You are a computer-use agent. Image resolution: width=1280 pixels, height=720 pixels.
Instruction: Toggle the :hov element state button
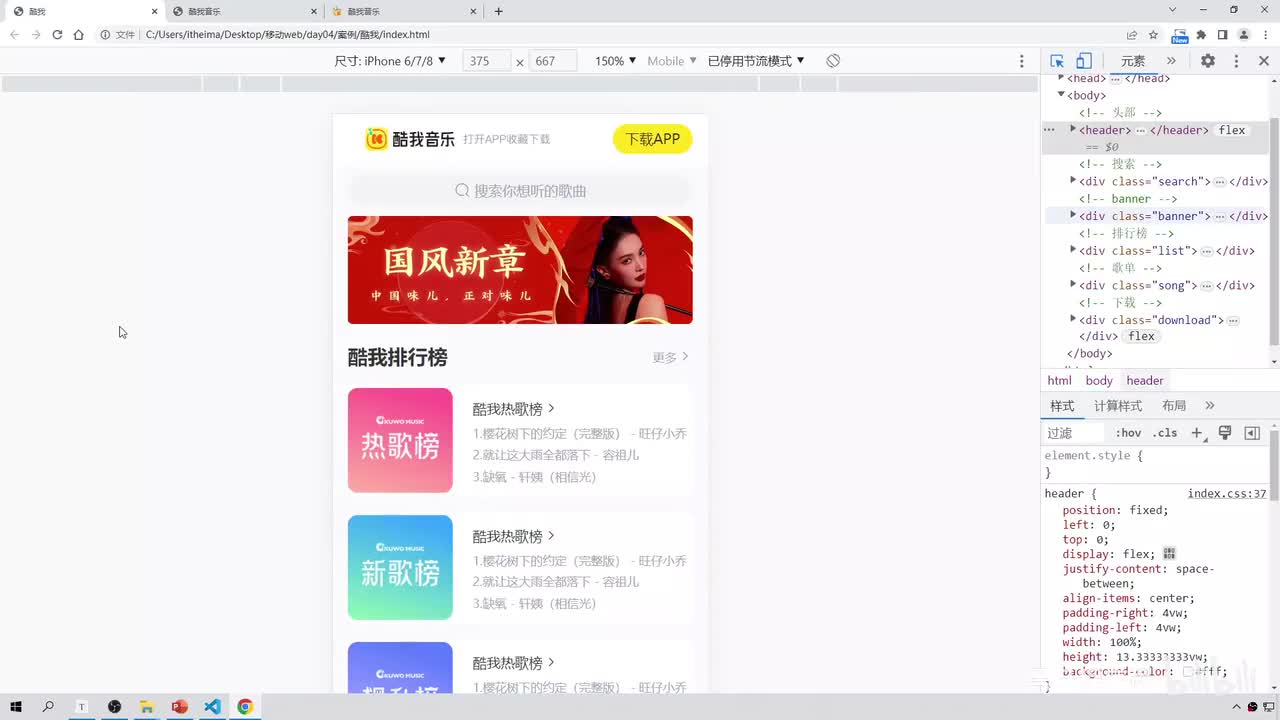1128,433
